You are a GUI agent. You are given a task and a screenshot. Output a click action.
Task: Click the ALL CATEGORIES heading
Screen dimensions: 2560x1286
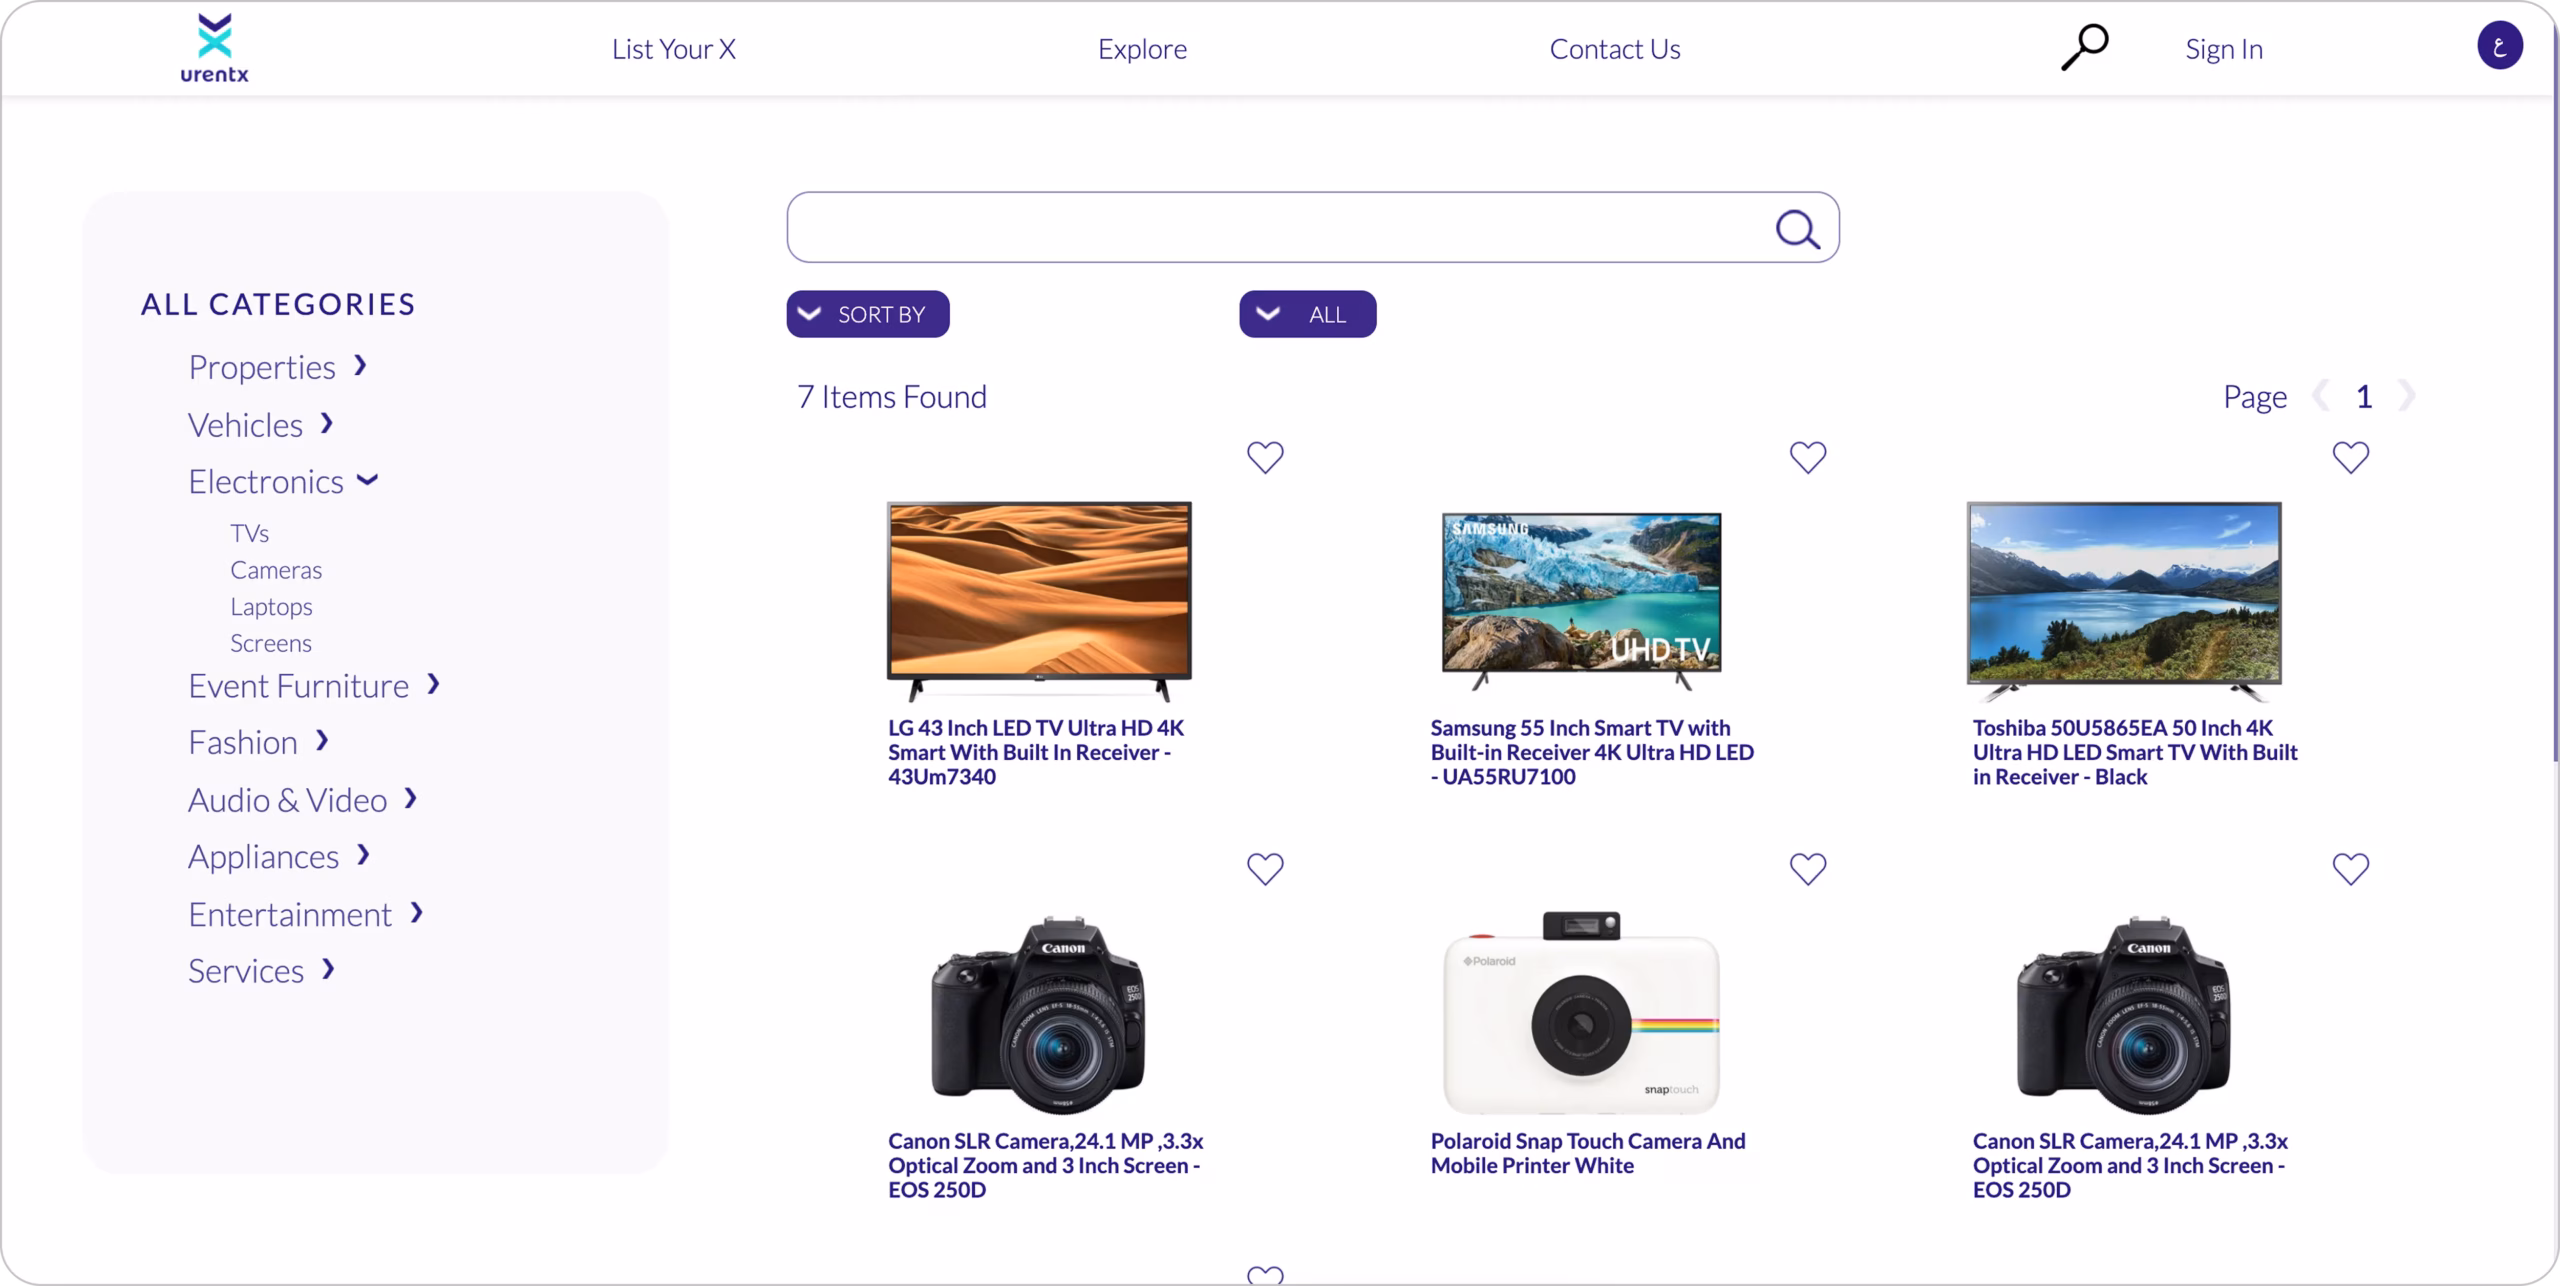click(x=278, y=304)
